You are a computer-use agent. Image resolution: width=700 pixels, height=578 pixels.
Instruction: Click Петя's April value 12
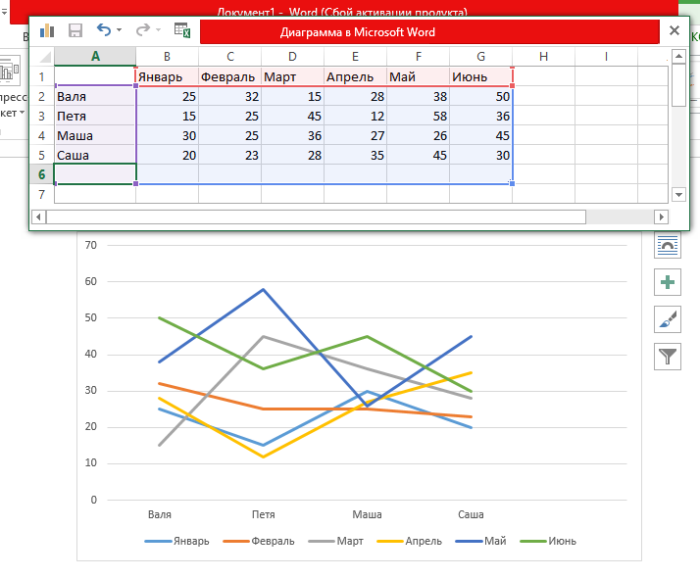[355, 116]
